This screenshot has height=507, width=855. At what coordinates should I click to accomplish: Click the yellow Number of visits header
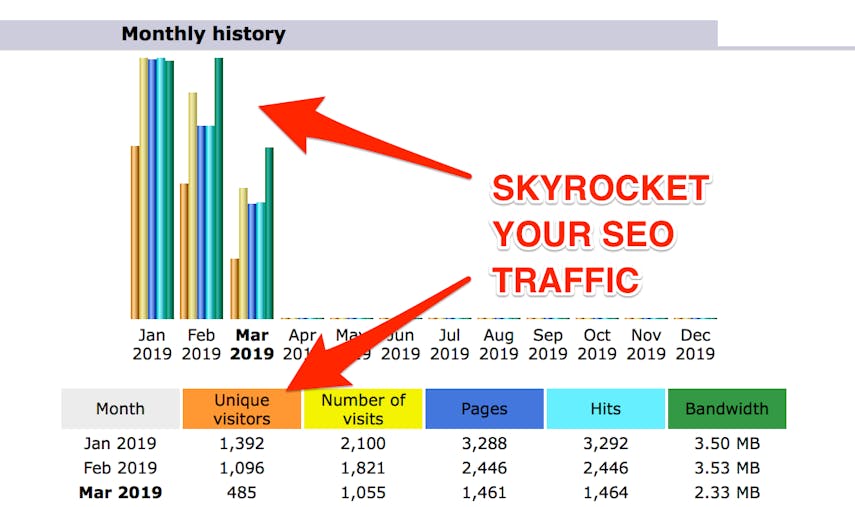pyautogui.click(x=363, y=408)
